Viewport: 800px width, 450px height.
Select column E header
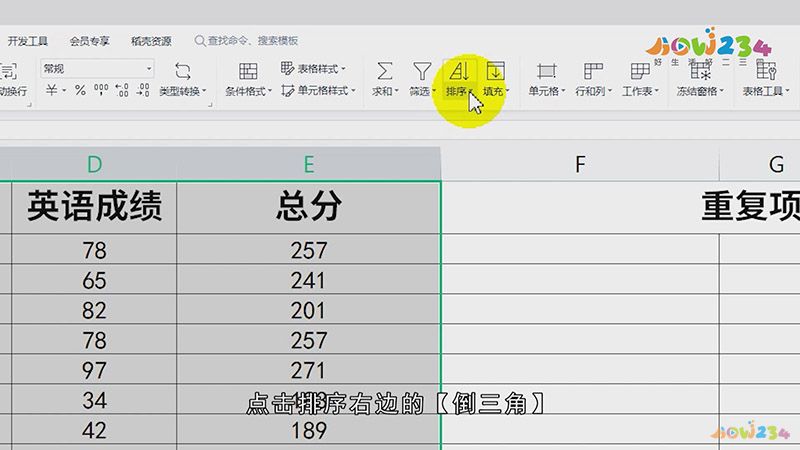(x=309, y=164)
